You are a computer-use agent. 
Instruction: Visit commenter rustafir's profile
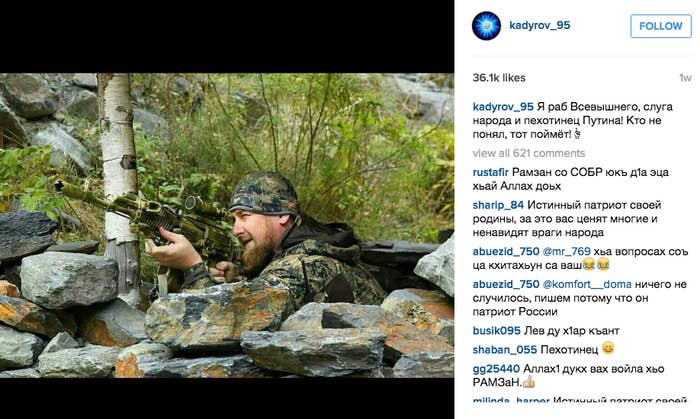point(491,172)
